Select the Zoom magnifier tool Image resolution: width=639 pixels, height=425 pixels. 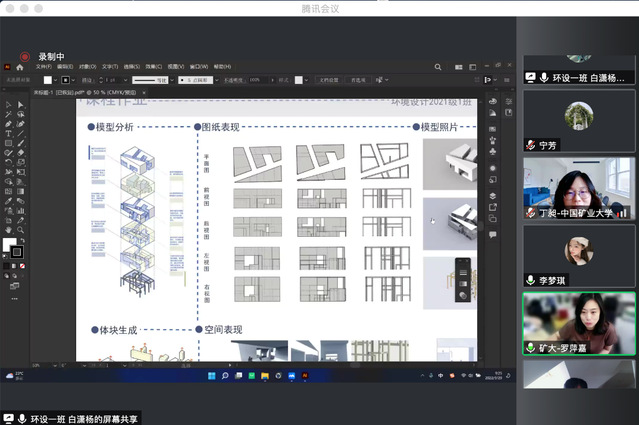[x=20, y=228]
